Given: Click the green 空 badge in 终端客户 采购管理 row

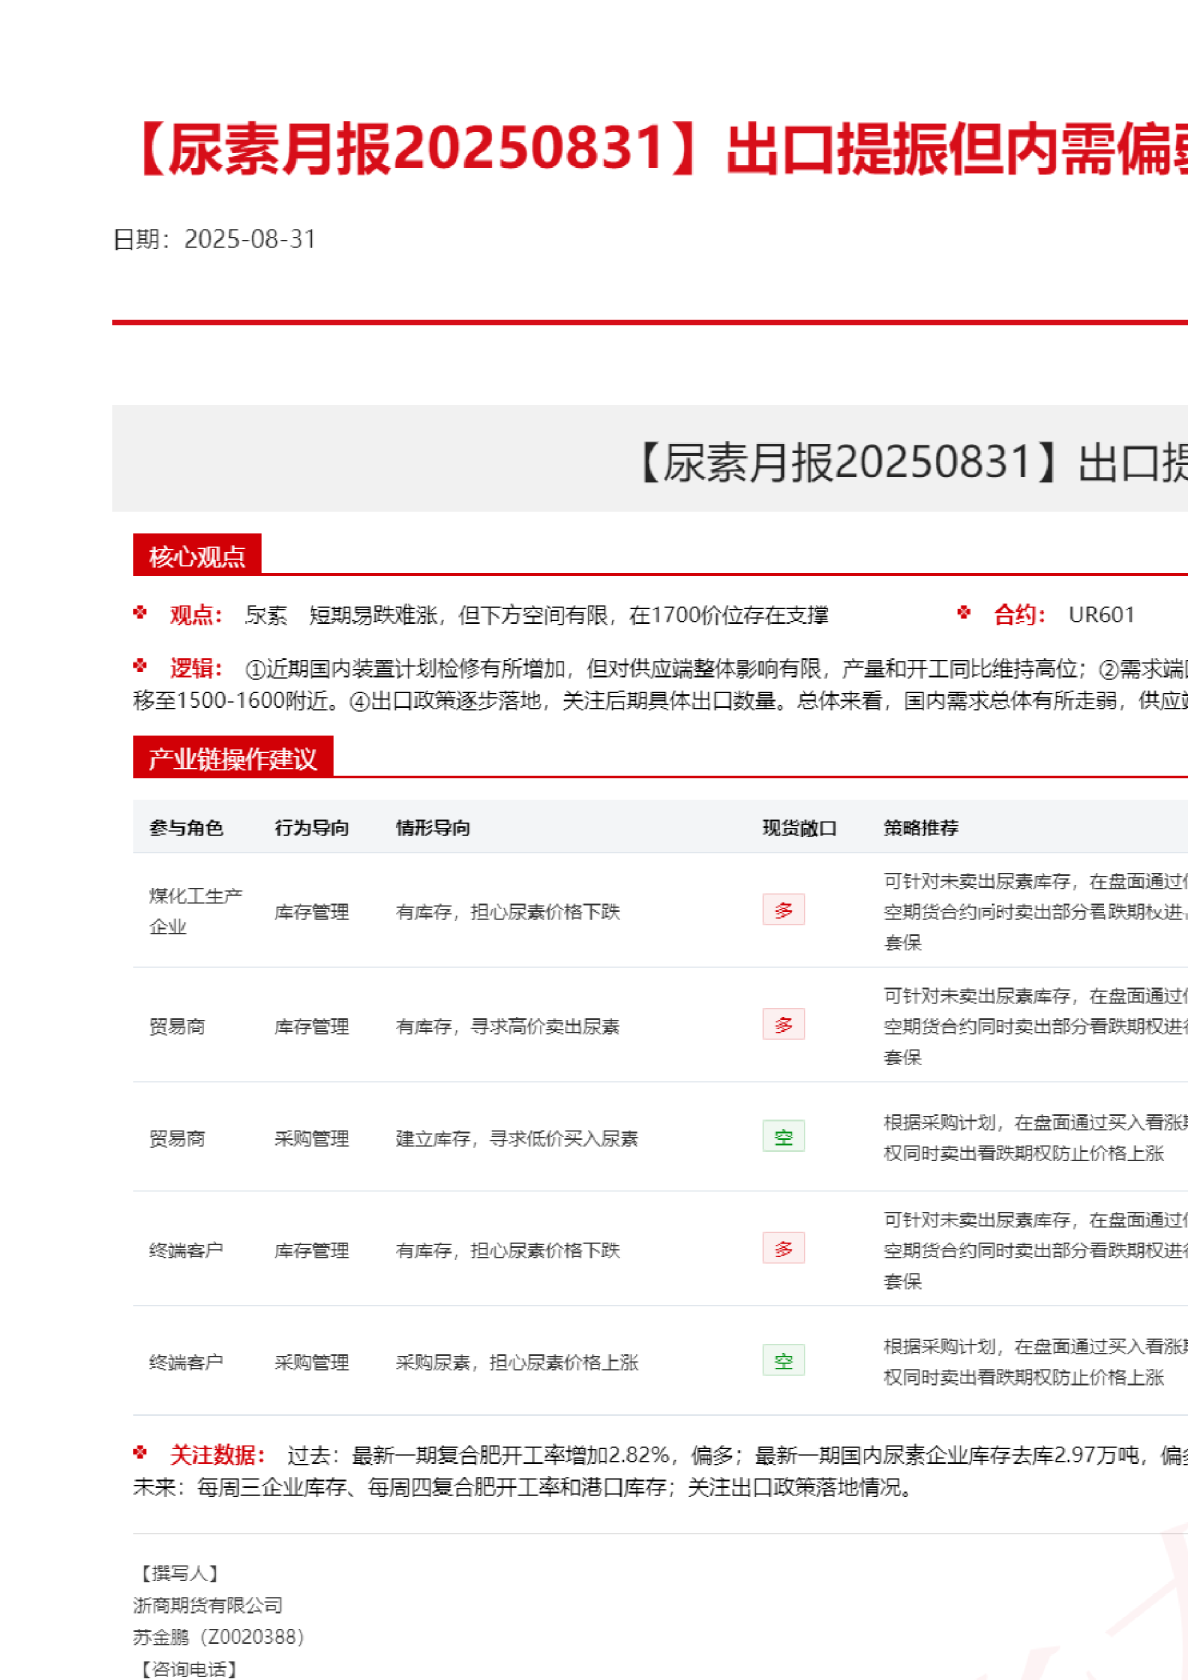Looking at the screenshot, I should 783,1361.
